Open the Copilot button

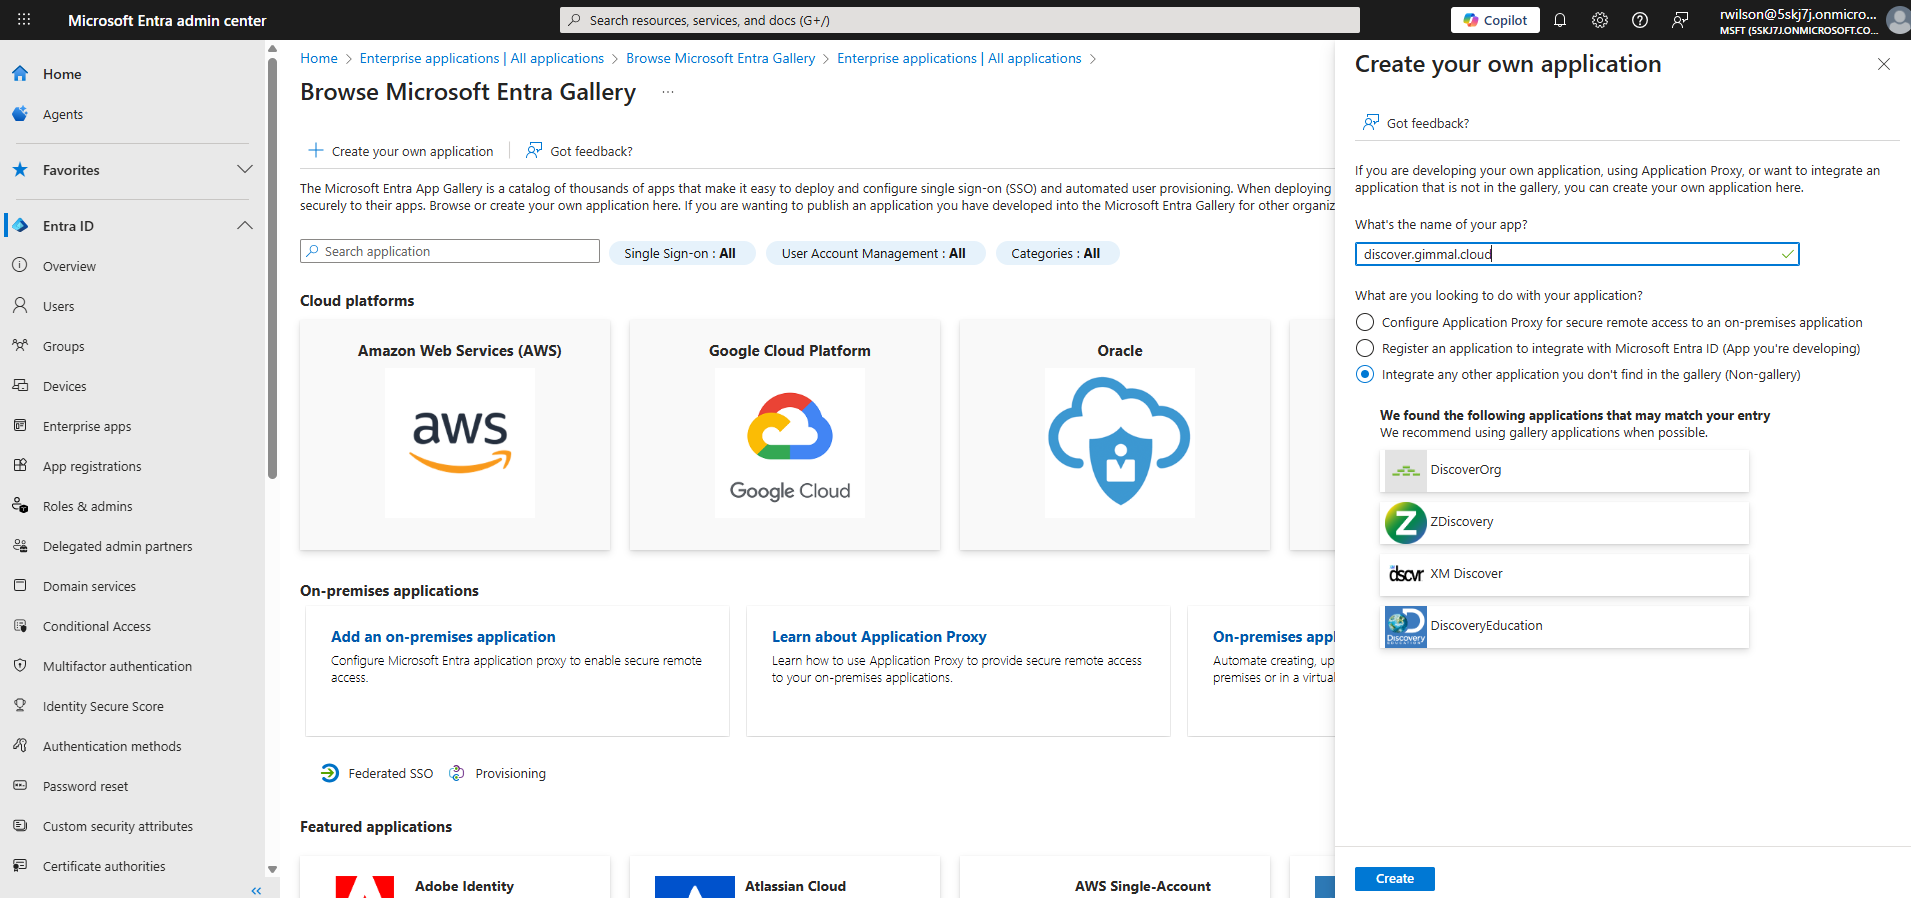click(x=1495, y=20)
